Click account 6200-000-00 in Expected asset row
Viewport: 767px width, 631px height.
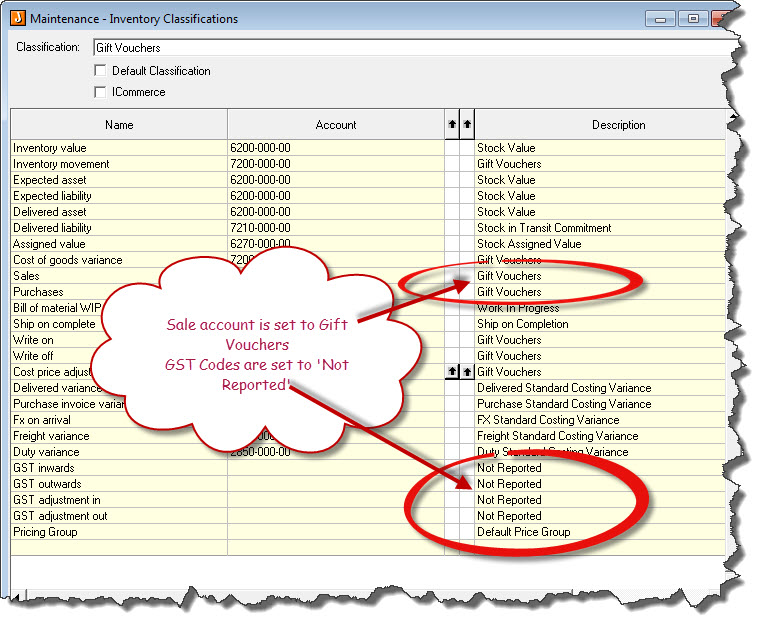(x=260, y=180)
